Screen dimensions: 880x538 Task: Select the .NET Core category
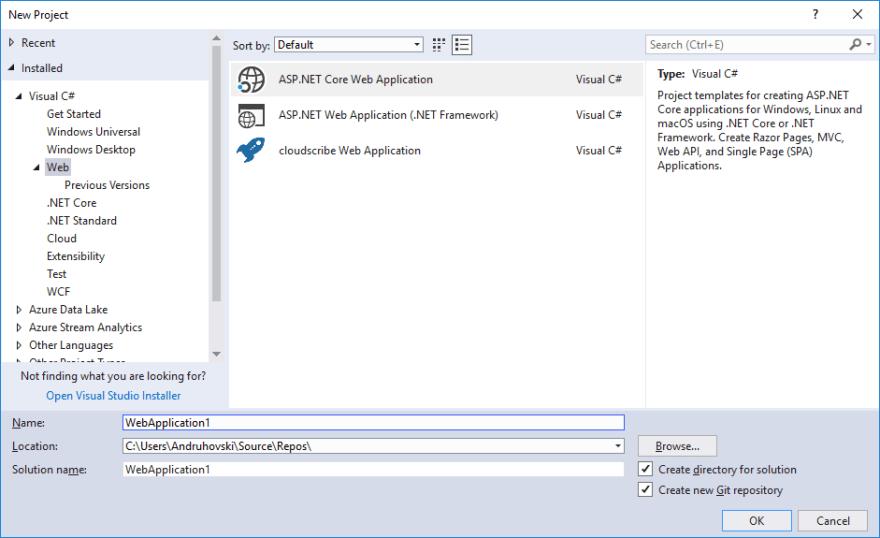[71, 203]
